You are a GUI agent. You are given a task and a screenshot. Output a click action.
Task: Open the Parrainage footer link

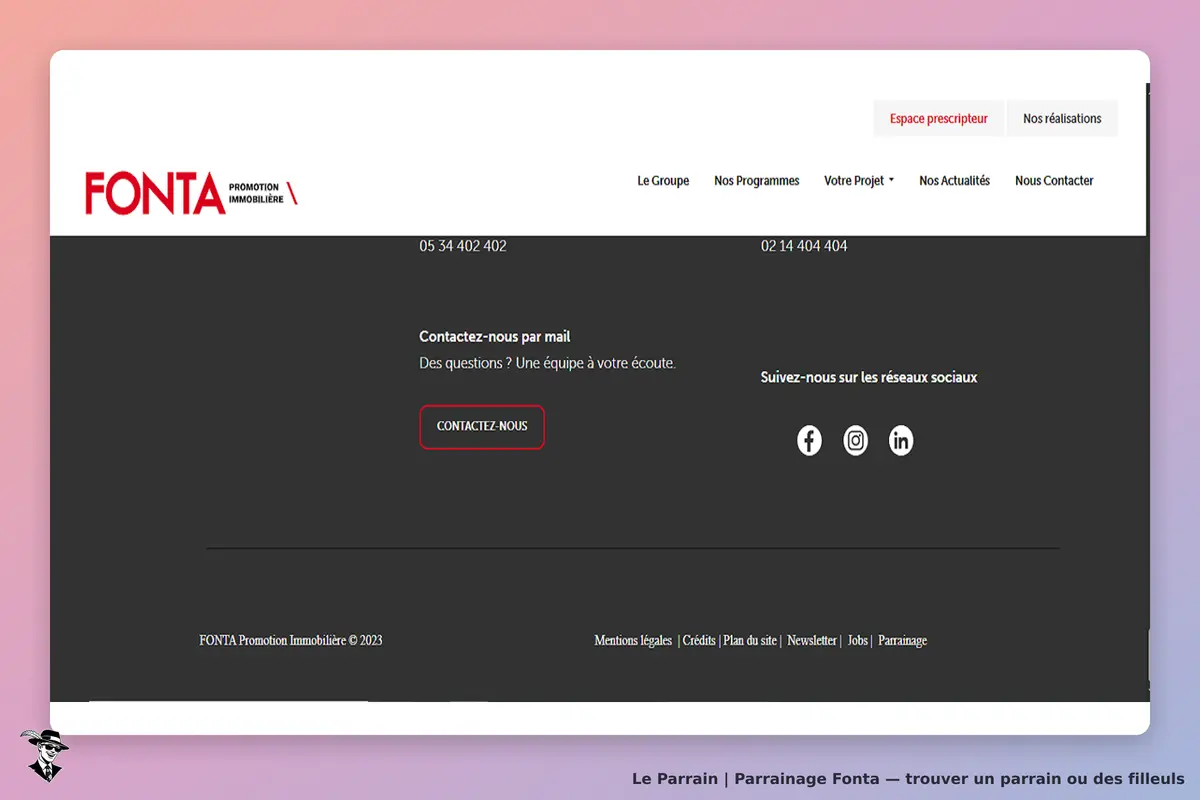pyautogui.click(x=903, y=640)
